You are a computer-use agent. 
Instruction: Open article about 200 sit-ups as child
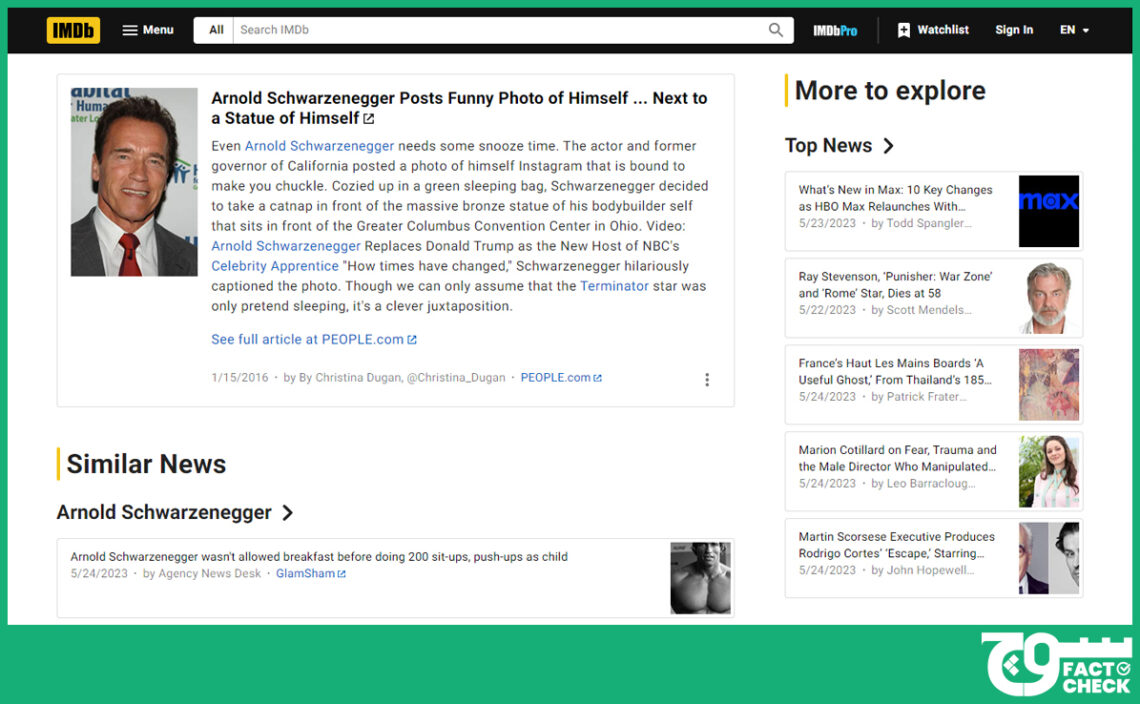point(318,557)
